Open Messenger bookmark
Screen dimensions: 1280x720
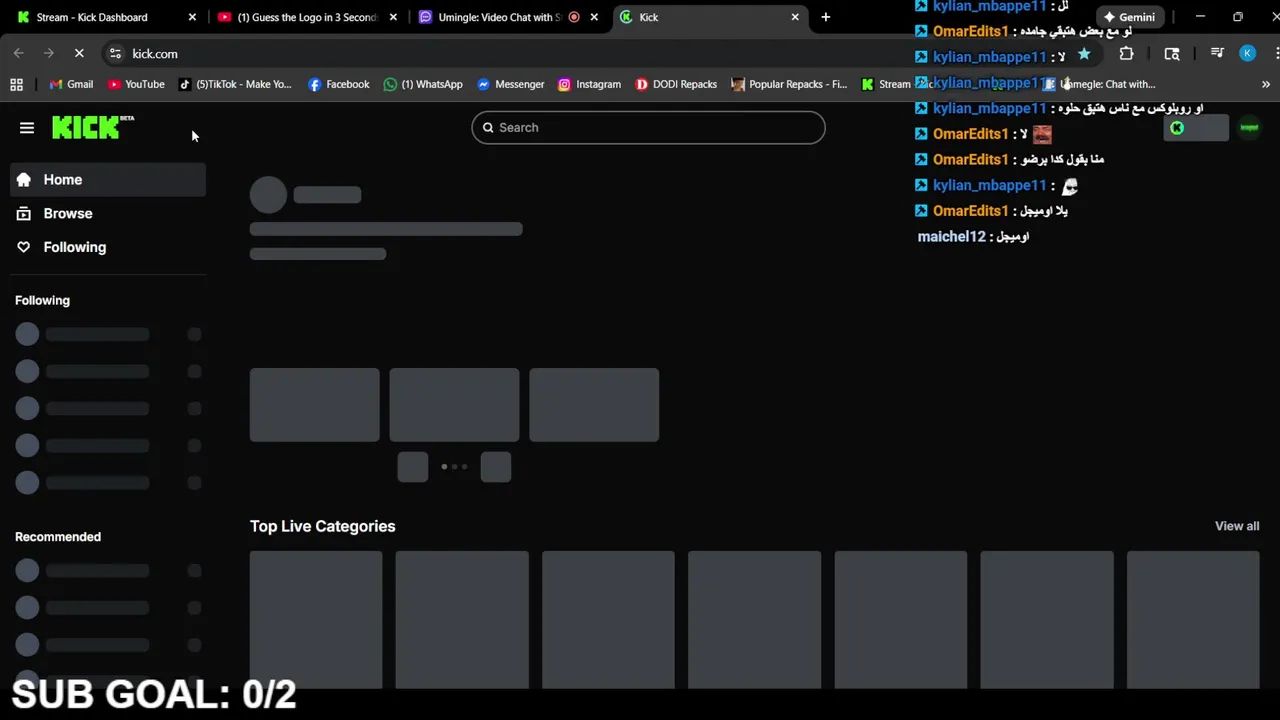pos(511,84)
